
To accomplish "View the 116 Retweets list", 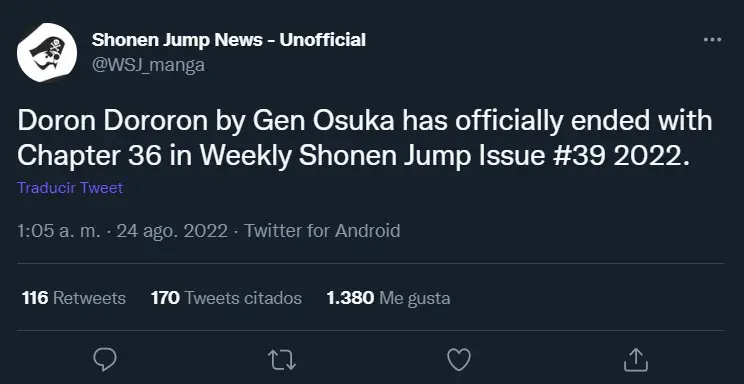I will tap(74, 298).
